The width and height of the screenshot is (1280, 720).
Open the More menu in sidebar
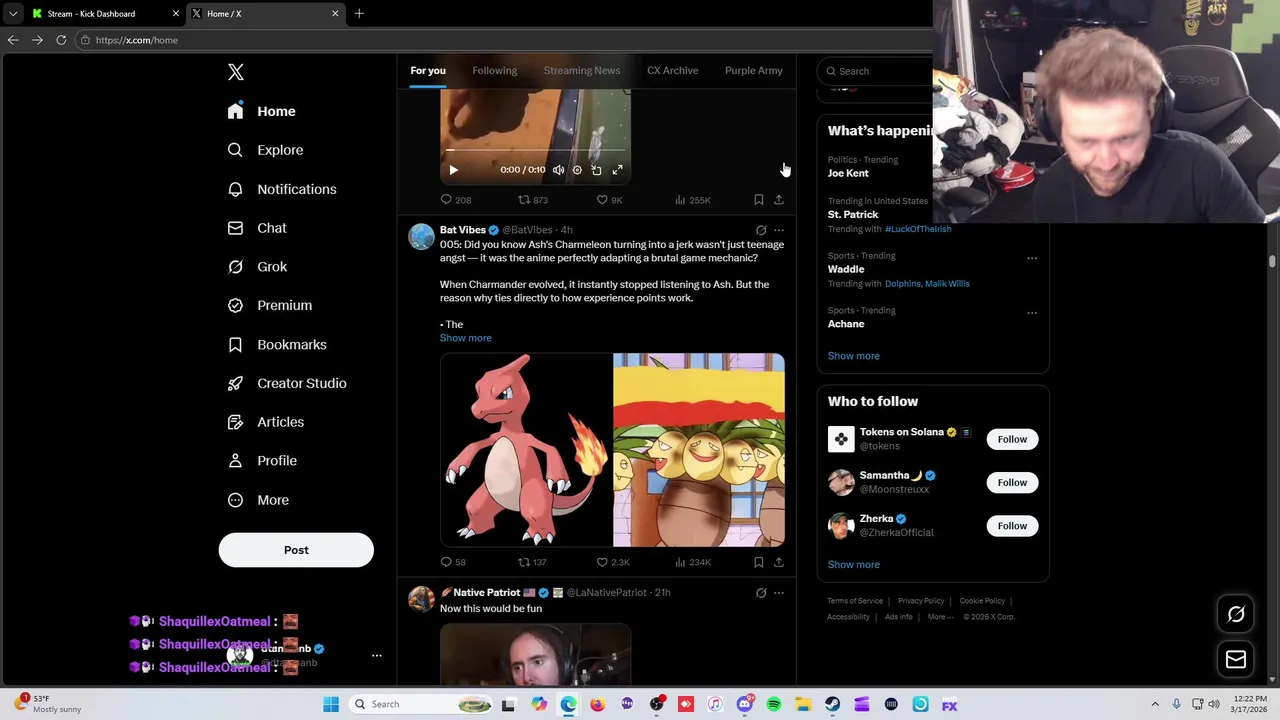(x=258, y=500)
